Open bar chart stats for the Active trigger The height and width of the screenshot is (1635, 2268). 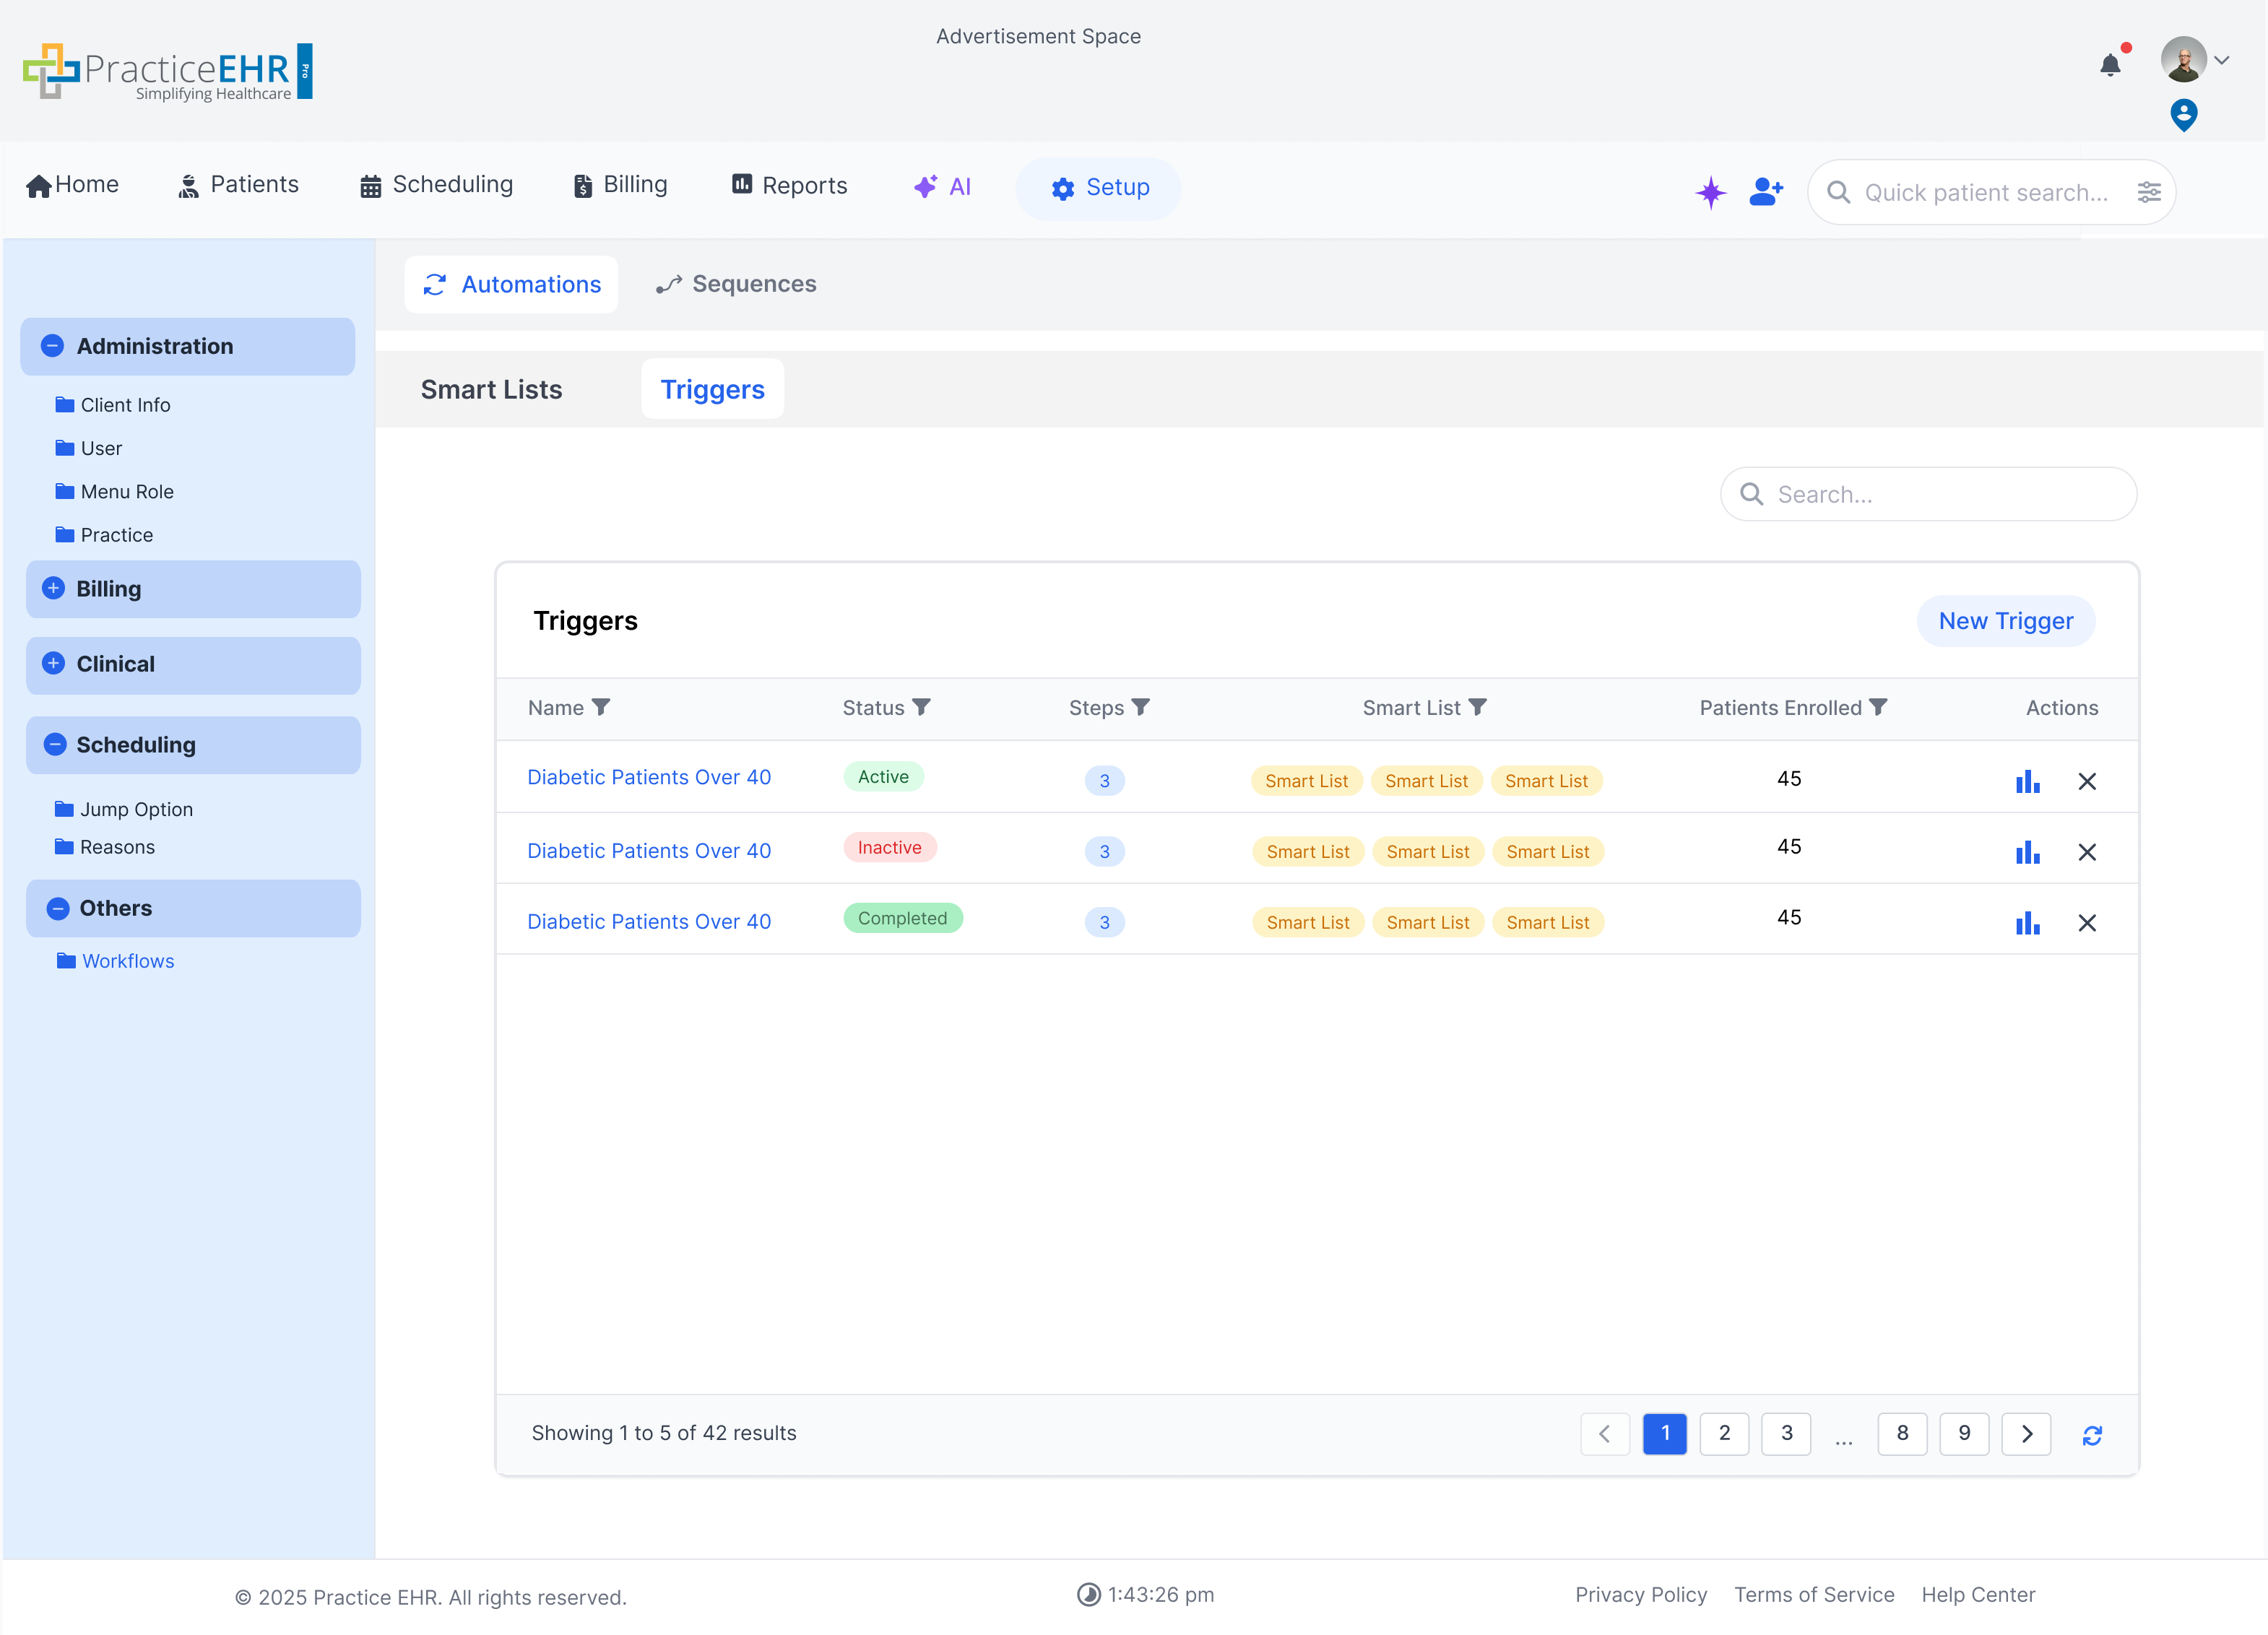pos(2027,781)
